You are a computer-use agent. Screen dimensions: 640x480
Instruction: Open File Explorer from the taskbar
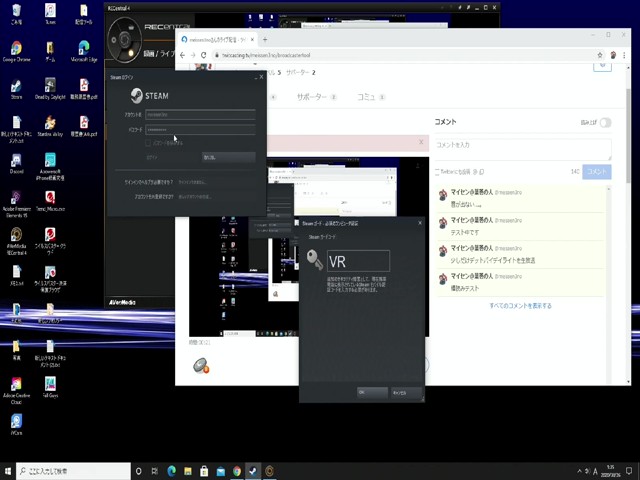(x=188, y=471)
